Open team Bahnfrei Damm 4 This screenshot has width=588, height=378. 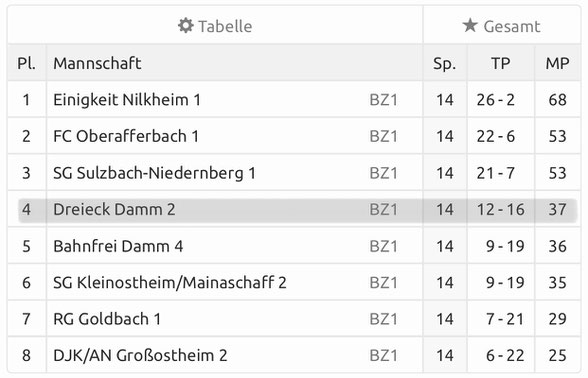pos(118,246)
